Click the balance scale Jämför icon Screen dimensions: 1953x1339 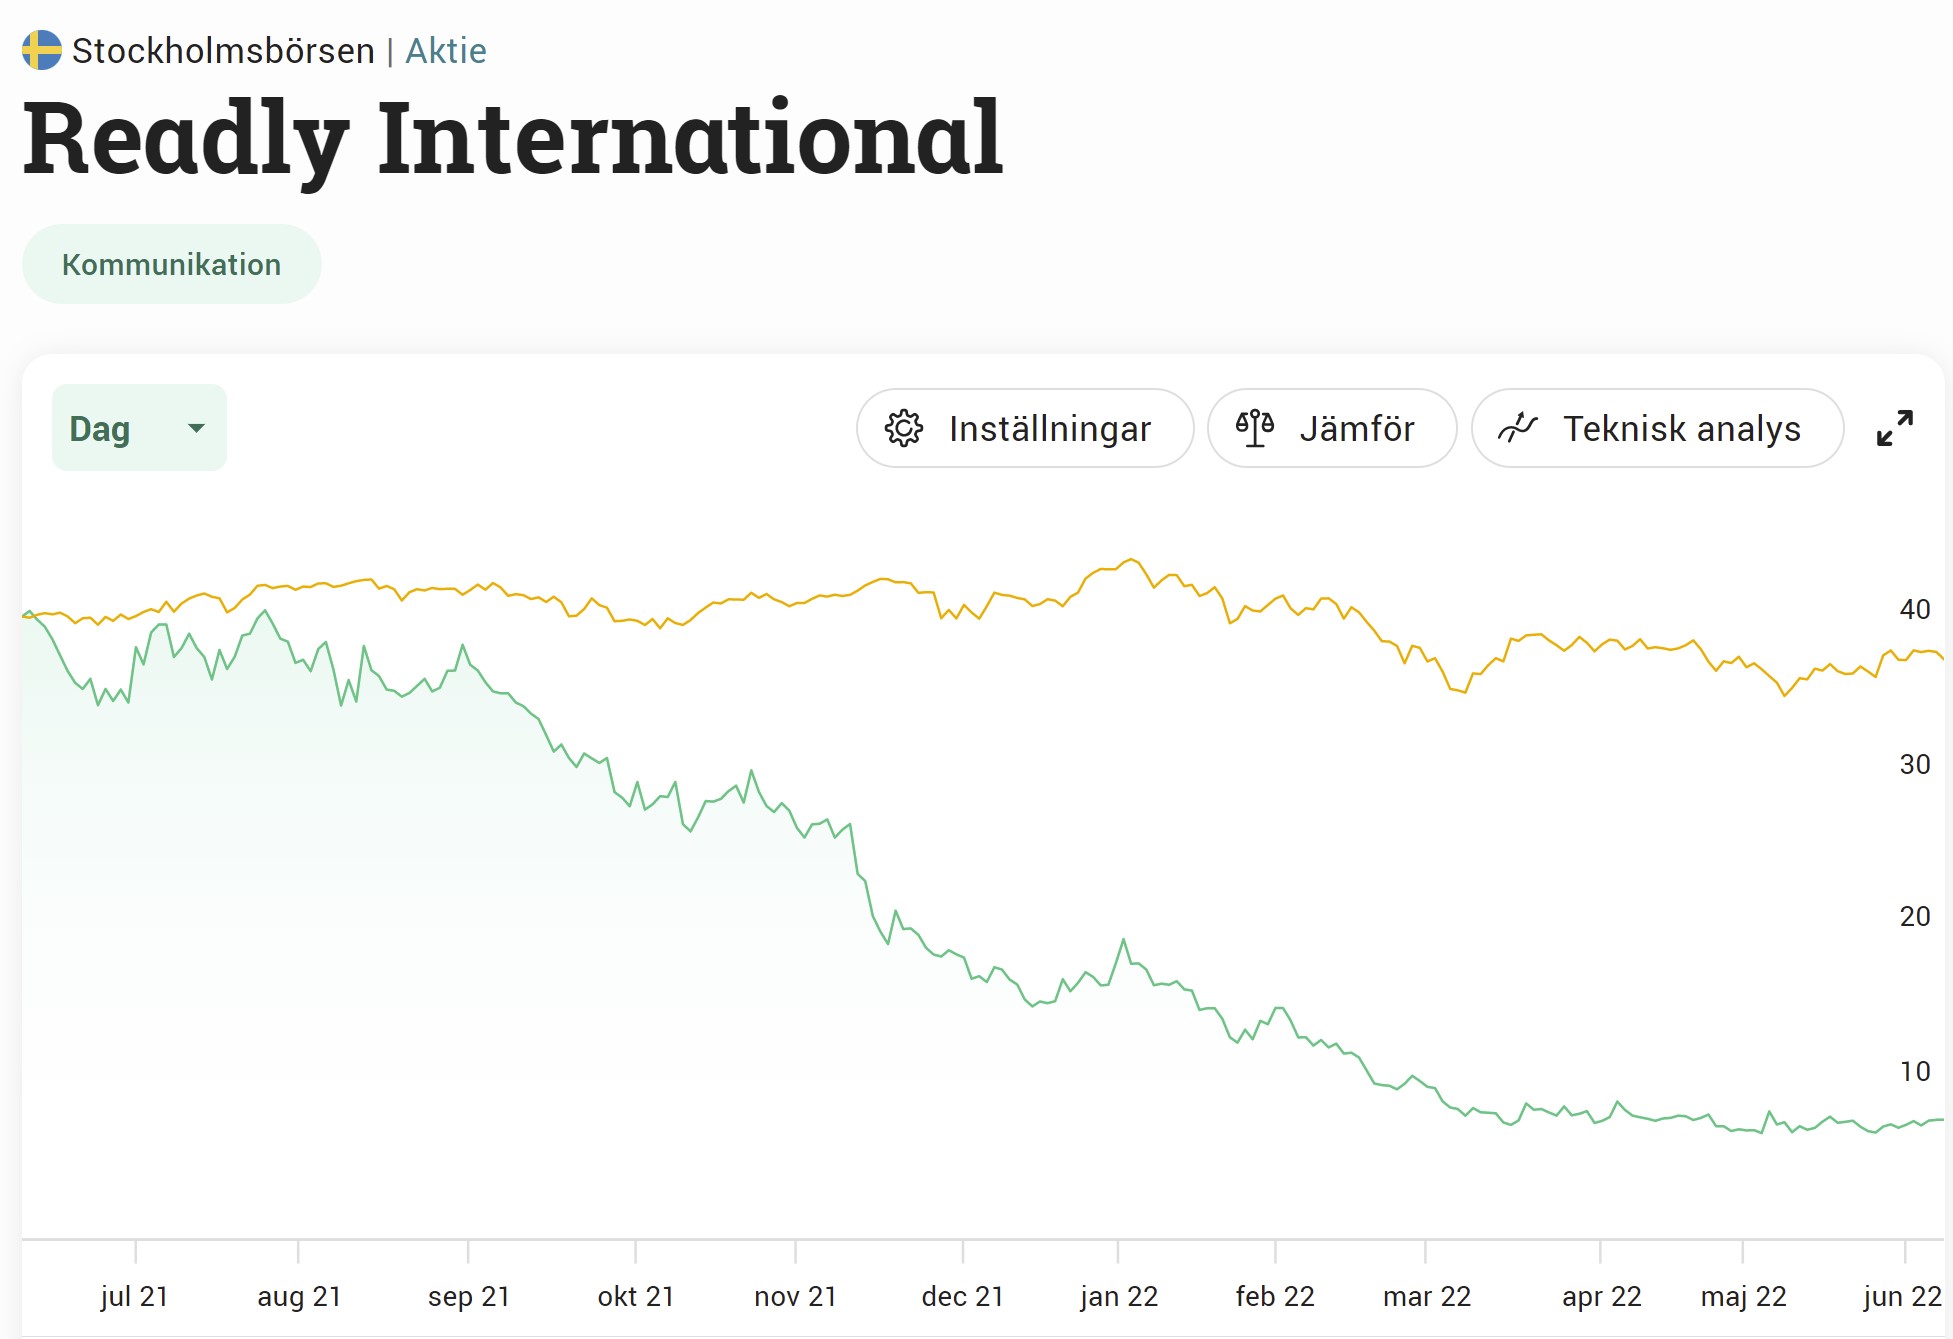1255,428
